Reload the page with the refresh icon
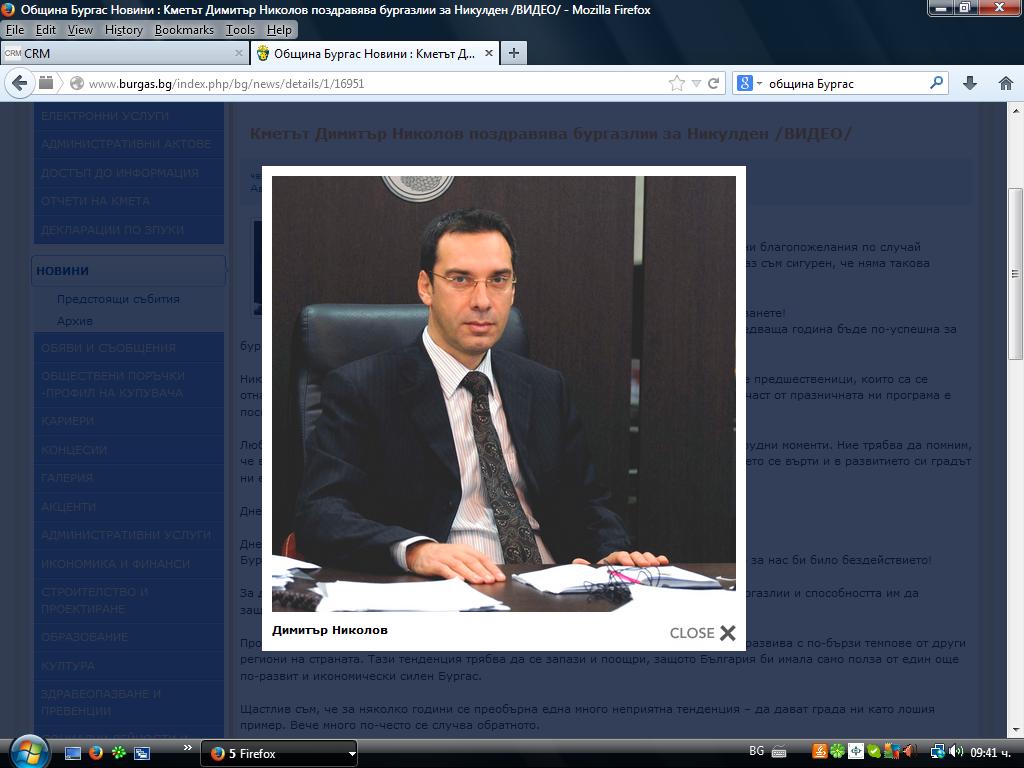Viewport: 1024px width, 768px height. (x=713, y=83)
